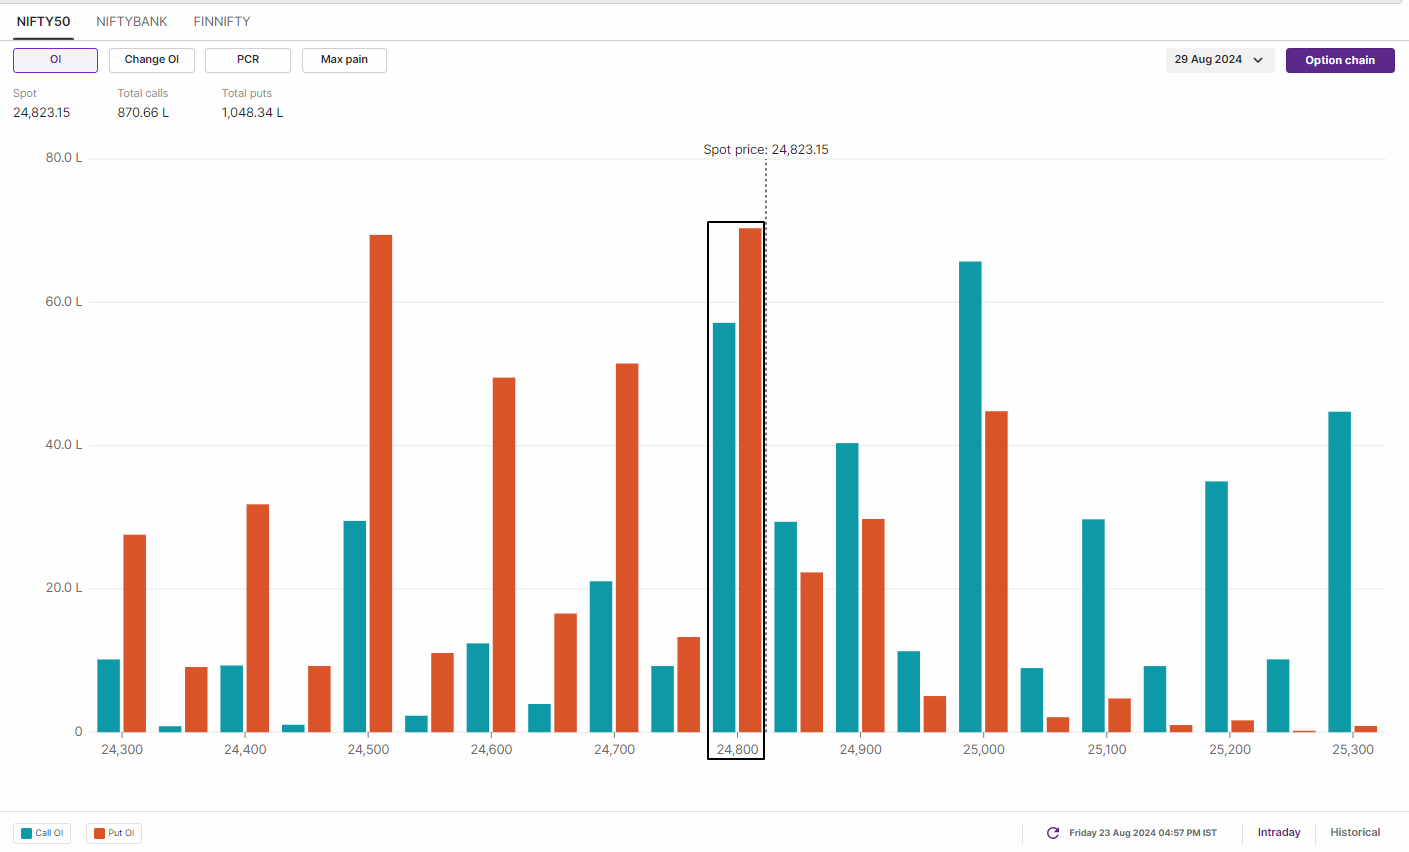This screenshot has height=852, width=1409.
Task: Select the OI view button
Action: tap(55, 60)
